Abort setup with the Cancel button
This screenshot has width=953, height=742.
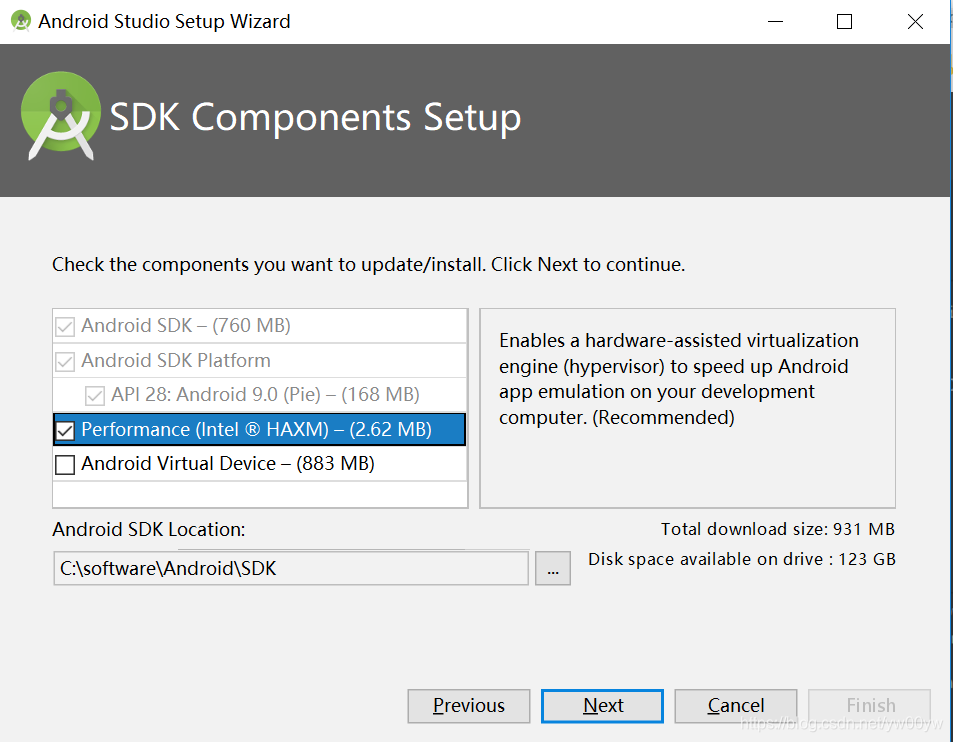[x=735, y=706]
